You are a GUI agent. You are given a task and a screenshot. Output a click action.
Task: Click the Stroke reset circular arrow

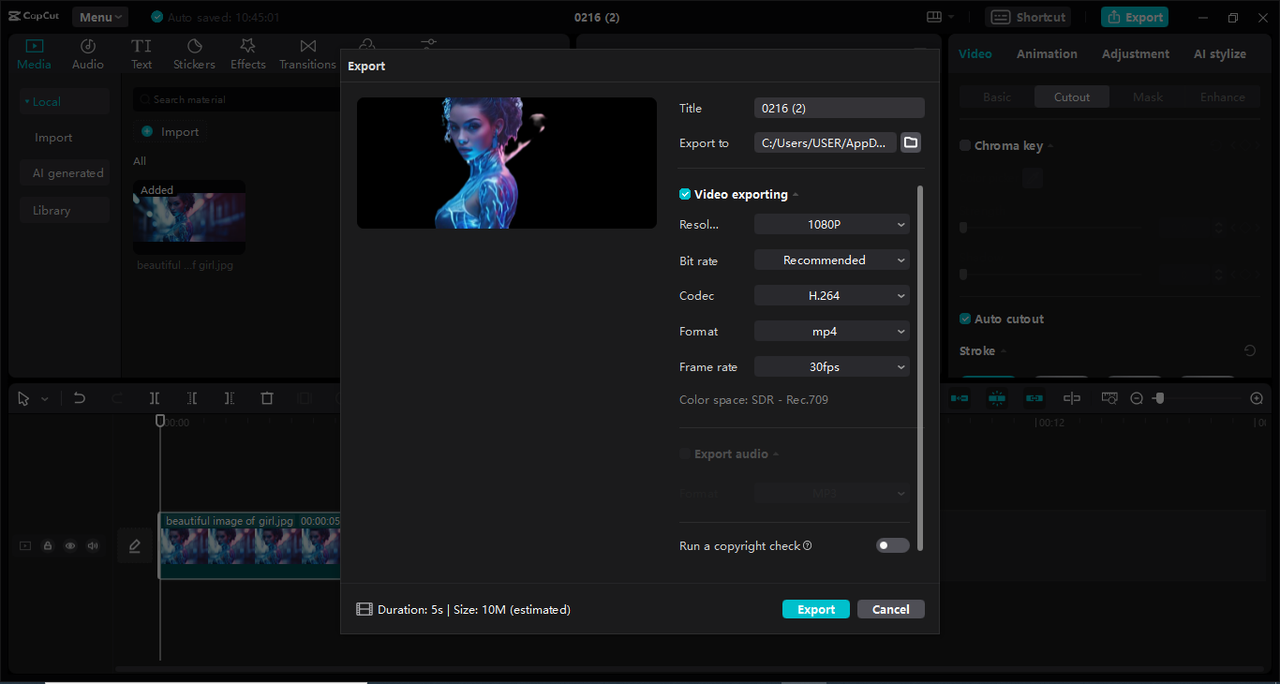coord(1250,351)
